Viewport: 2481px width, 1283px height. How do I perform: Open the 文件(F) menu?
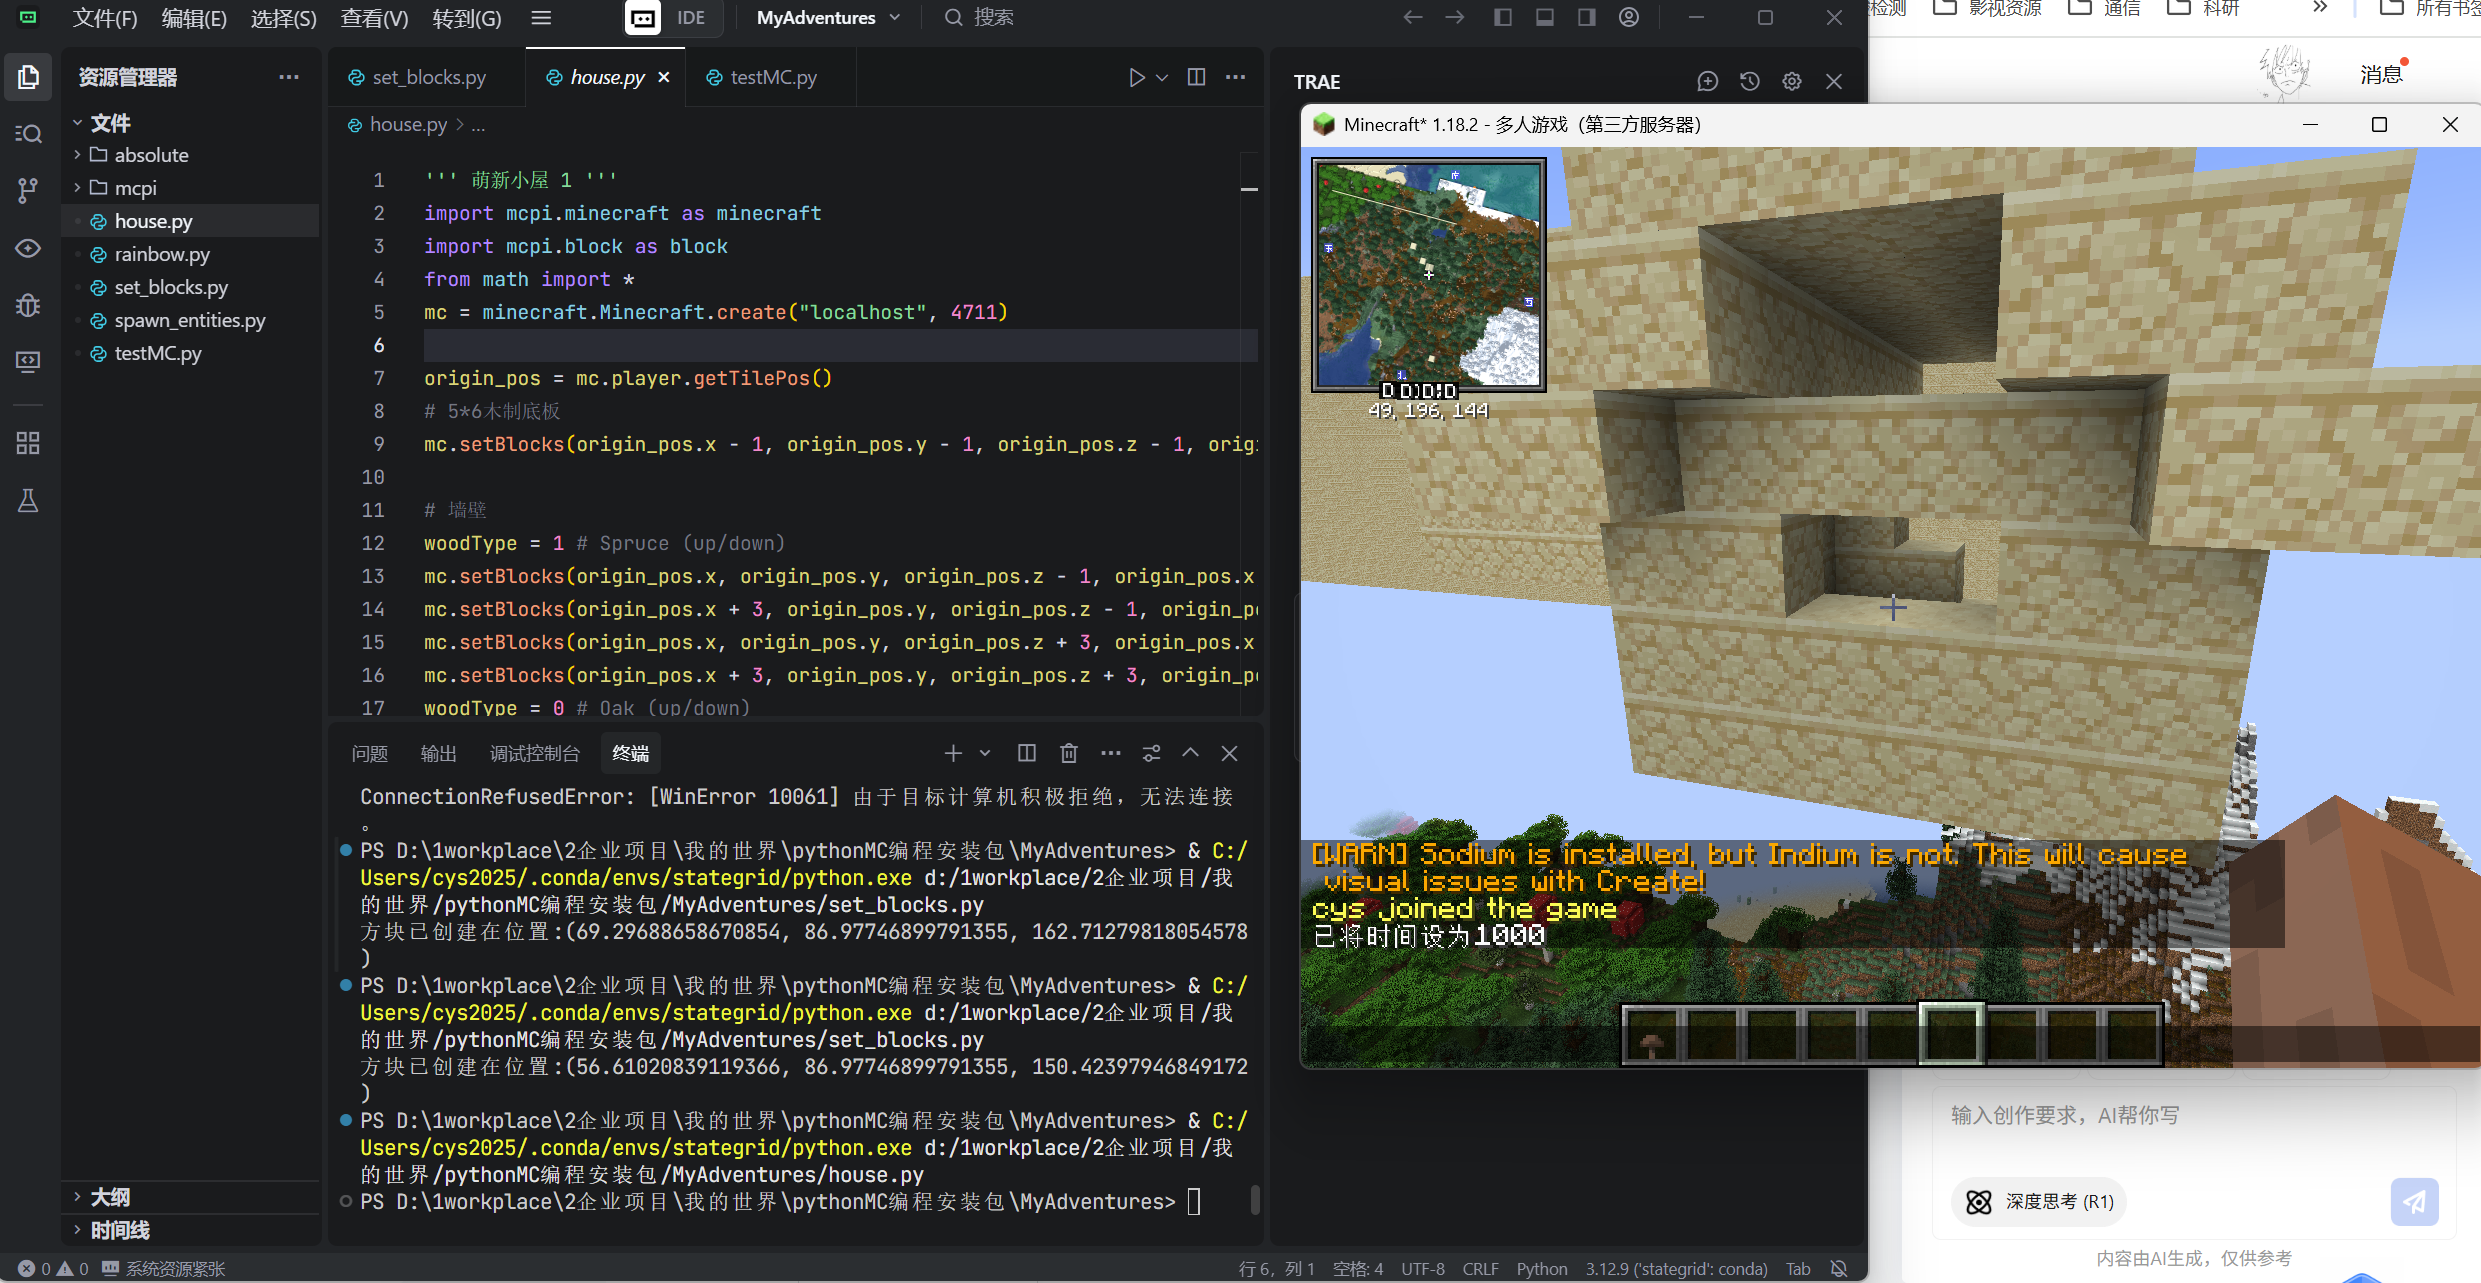[105, 18]
